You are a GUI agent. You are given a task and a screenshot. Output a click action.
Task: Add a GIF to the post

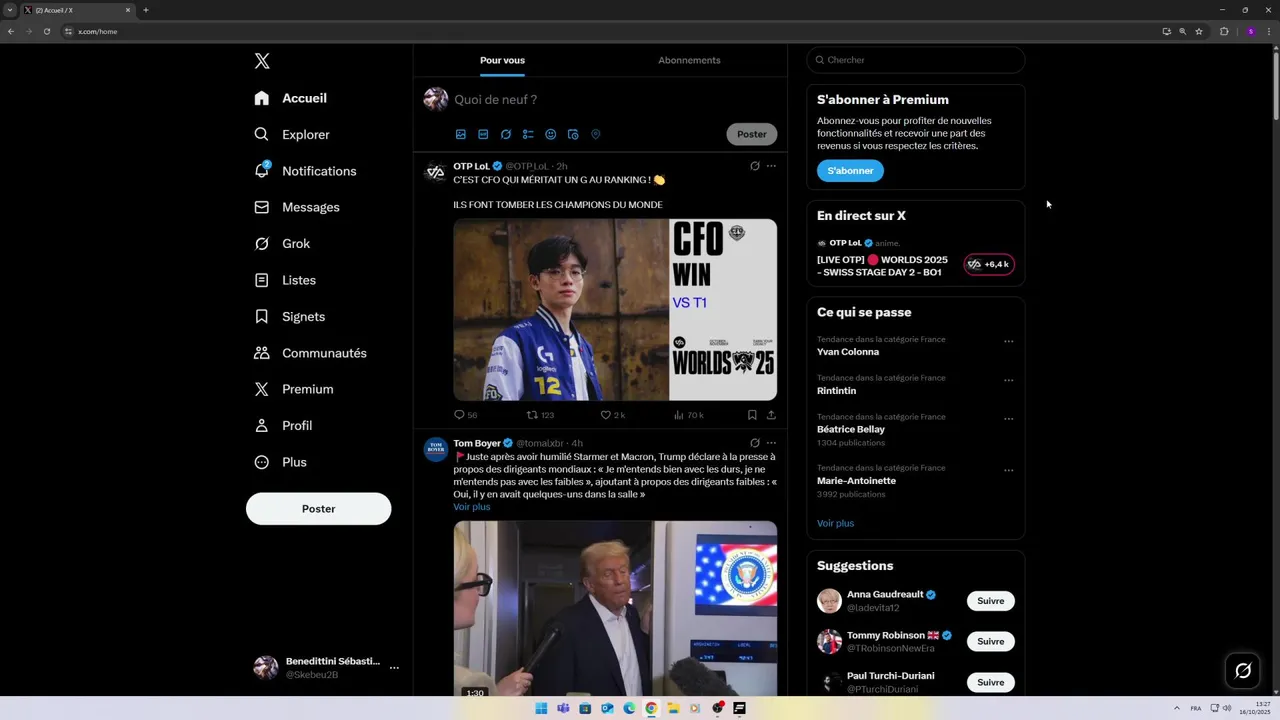[483, 134]
